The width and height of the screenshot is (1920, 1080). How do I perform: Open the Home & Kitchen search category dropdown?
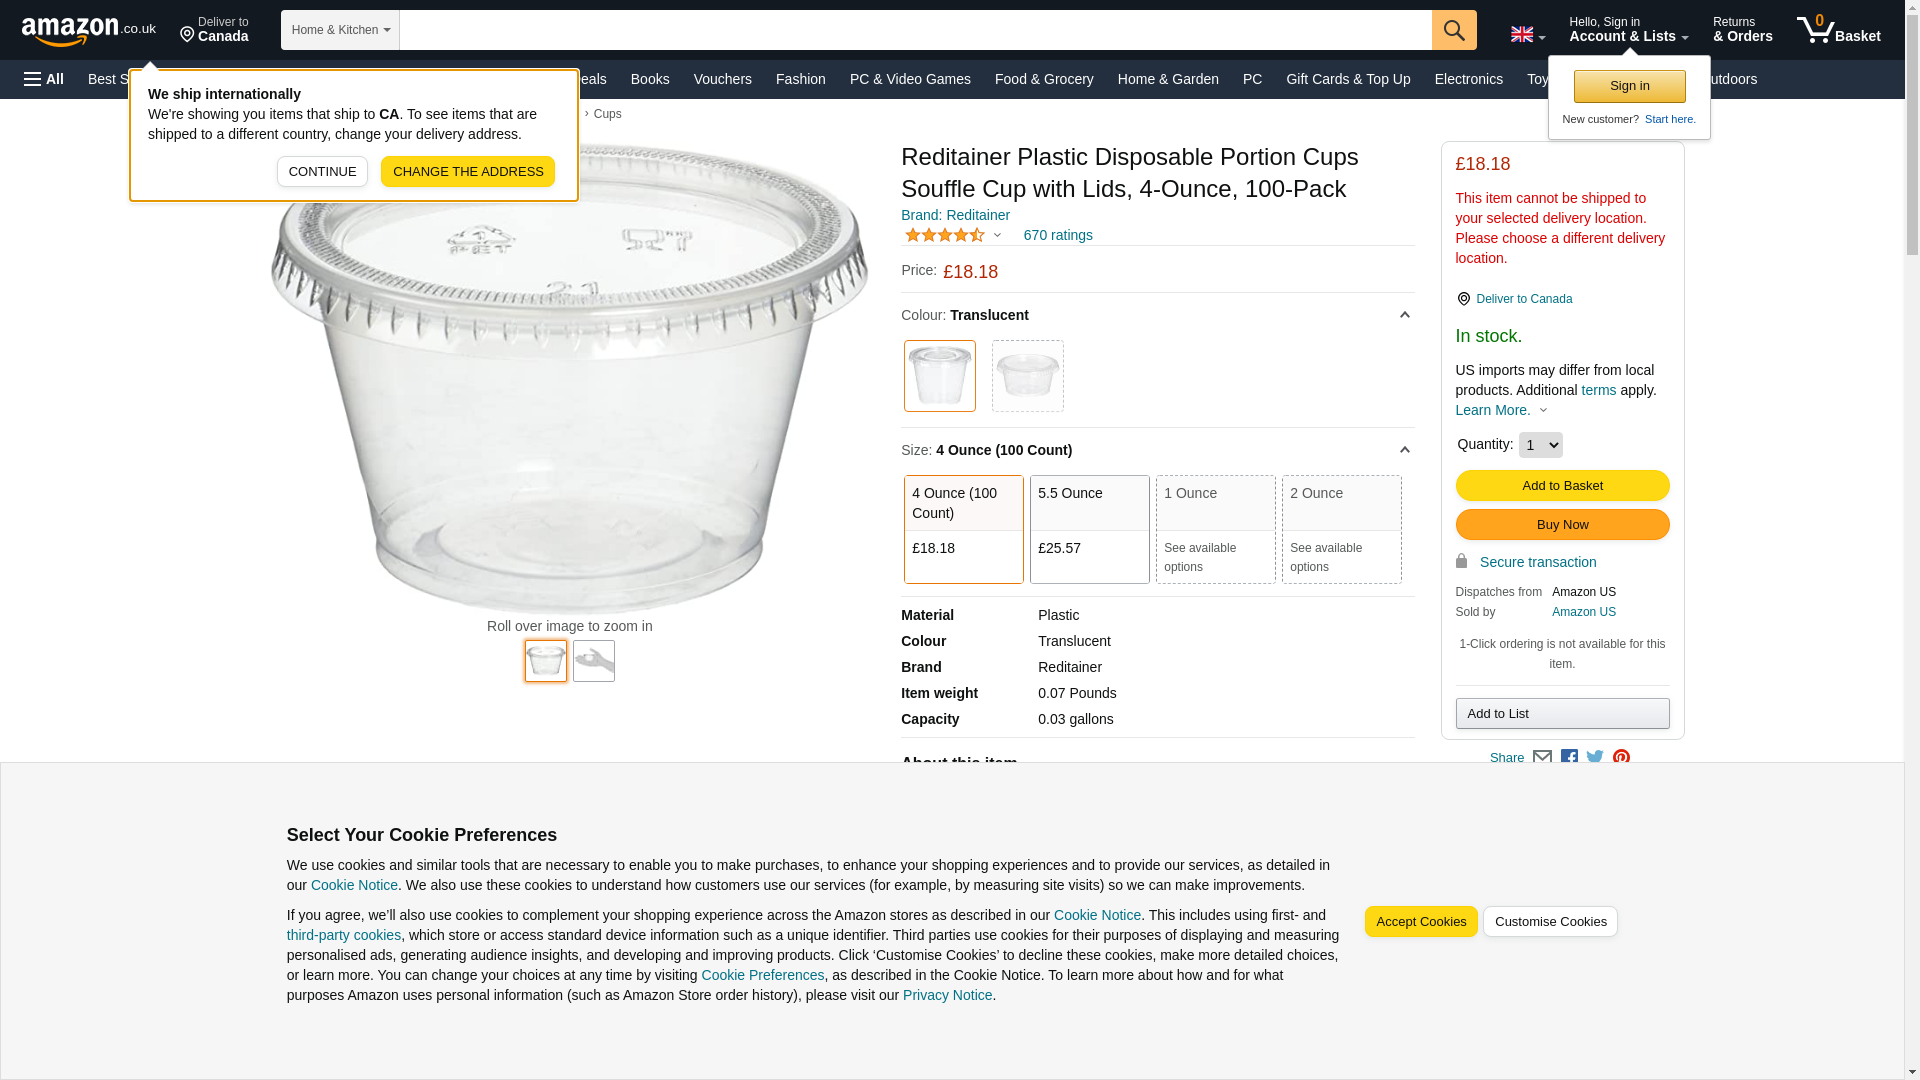[340, 30]
